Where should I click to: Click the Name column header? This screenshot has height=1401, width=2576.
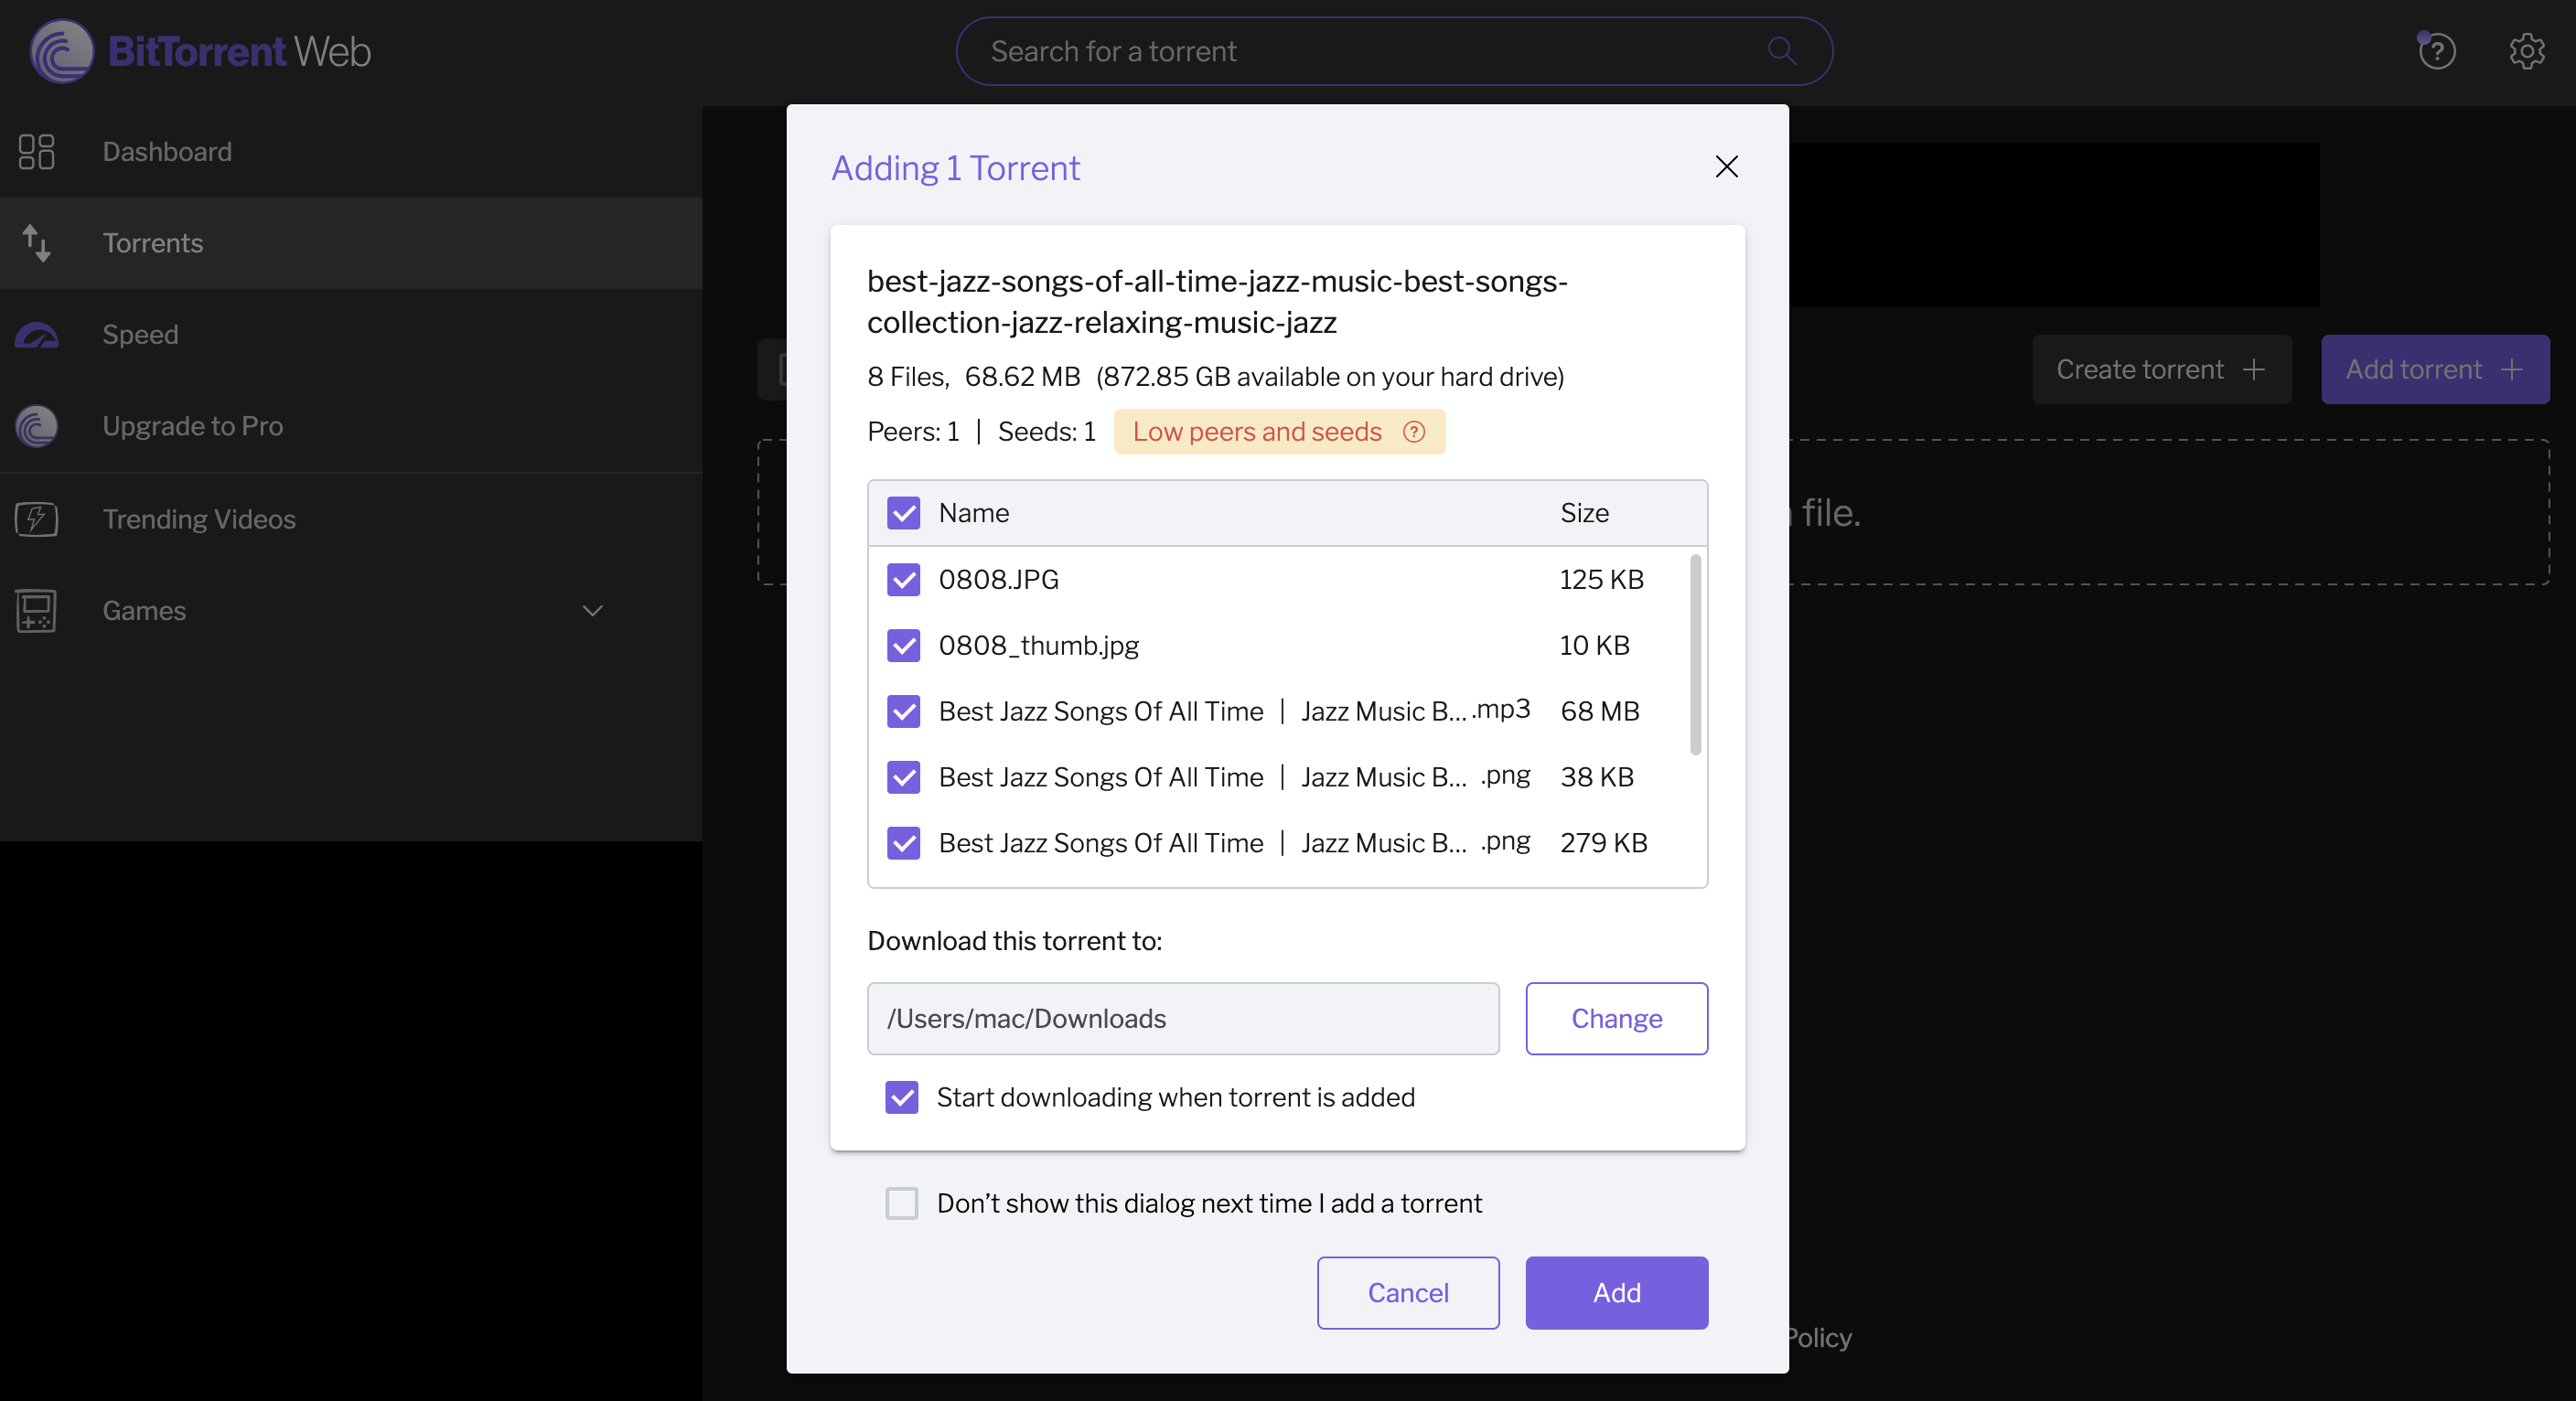pos(973,513)
